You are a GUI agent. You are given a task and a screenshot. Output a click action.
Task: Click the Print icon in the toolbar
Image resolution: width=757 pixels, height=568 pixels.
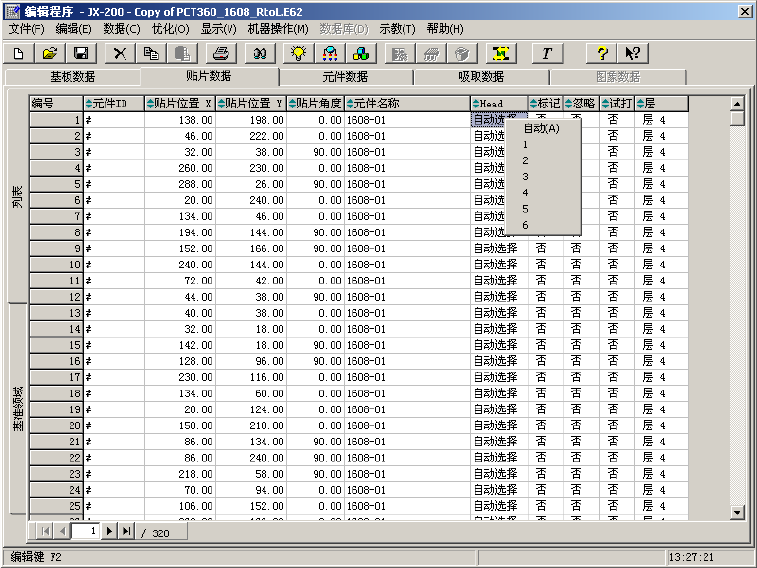pyautogui.click(x=222, y=53)
